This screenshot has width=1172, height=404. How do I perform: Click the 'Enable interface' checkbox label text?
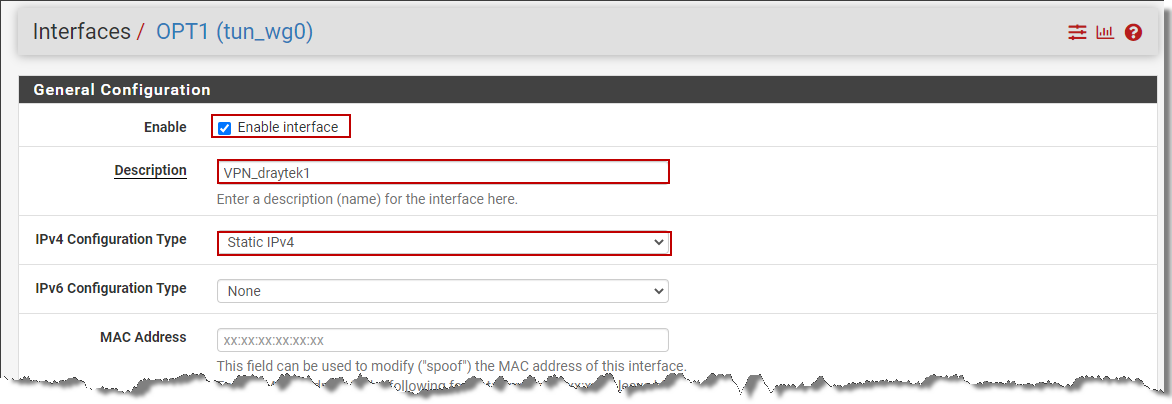[x=288, y=127]
